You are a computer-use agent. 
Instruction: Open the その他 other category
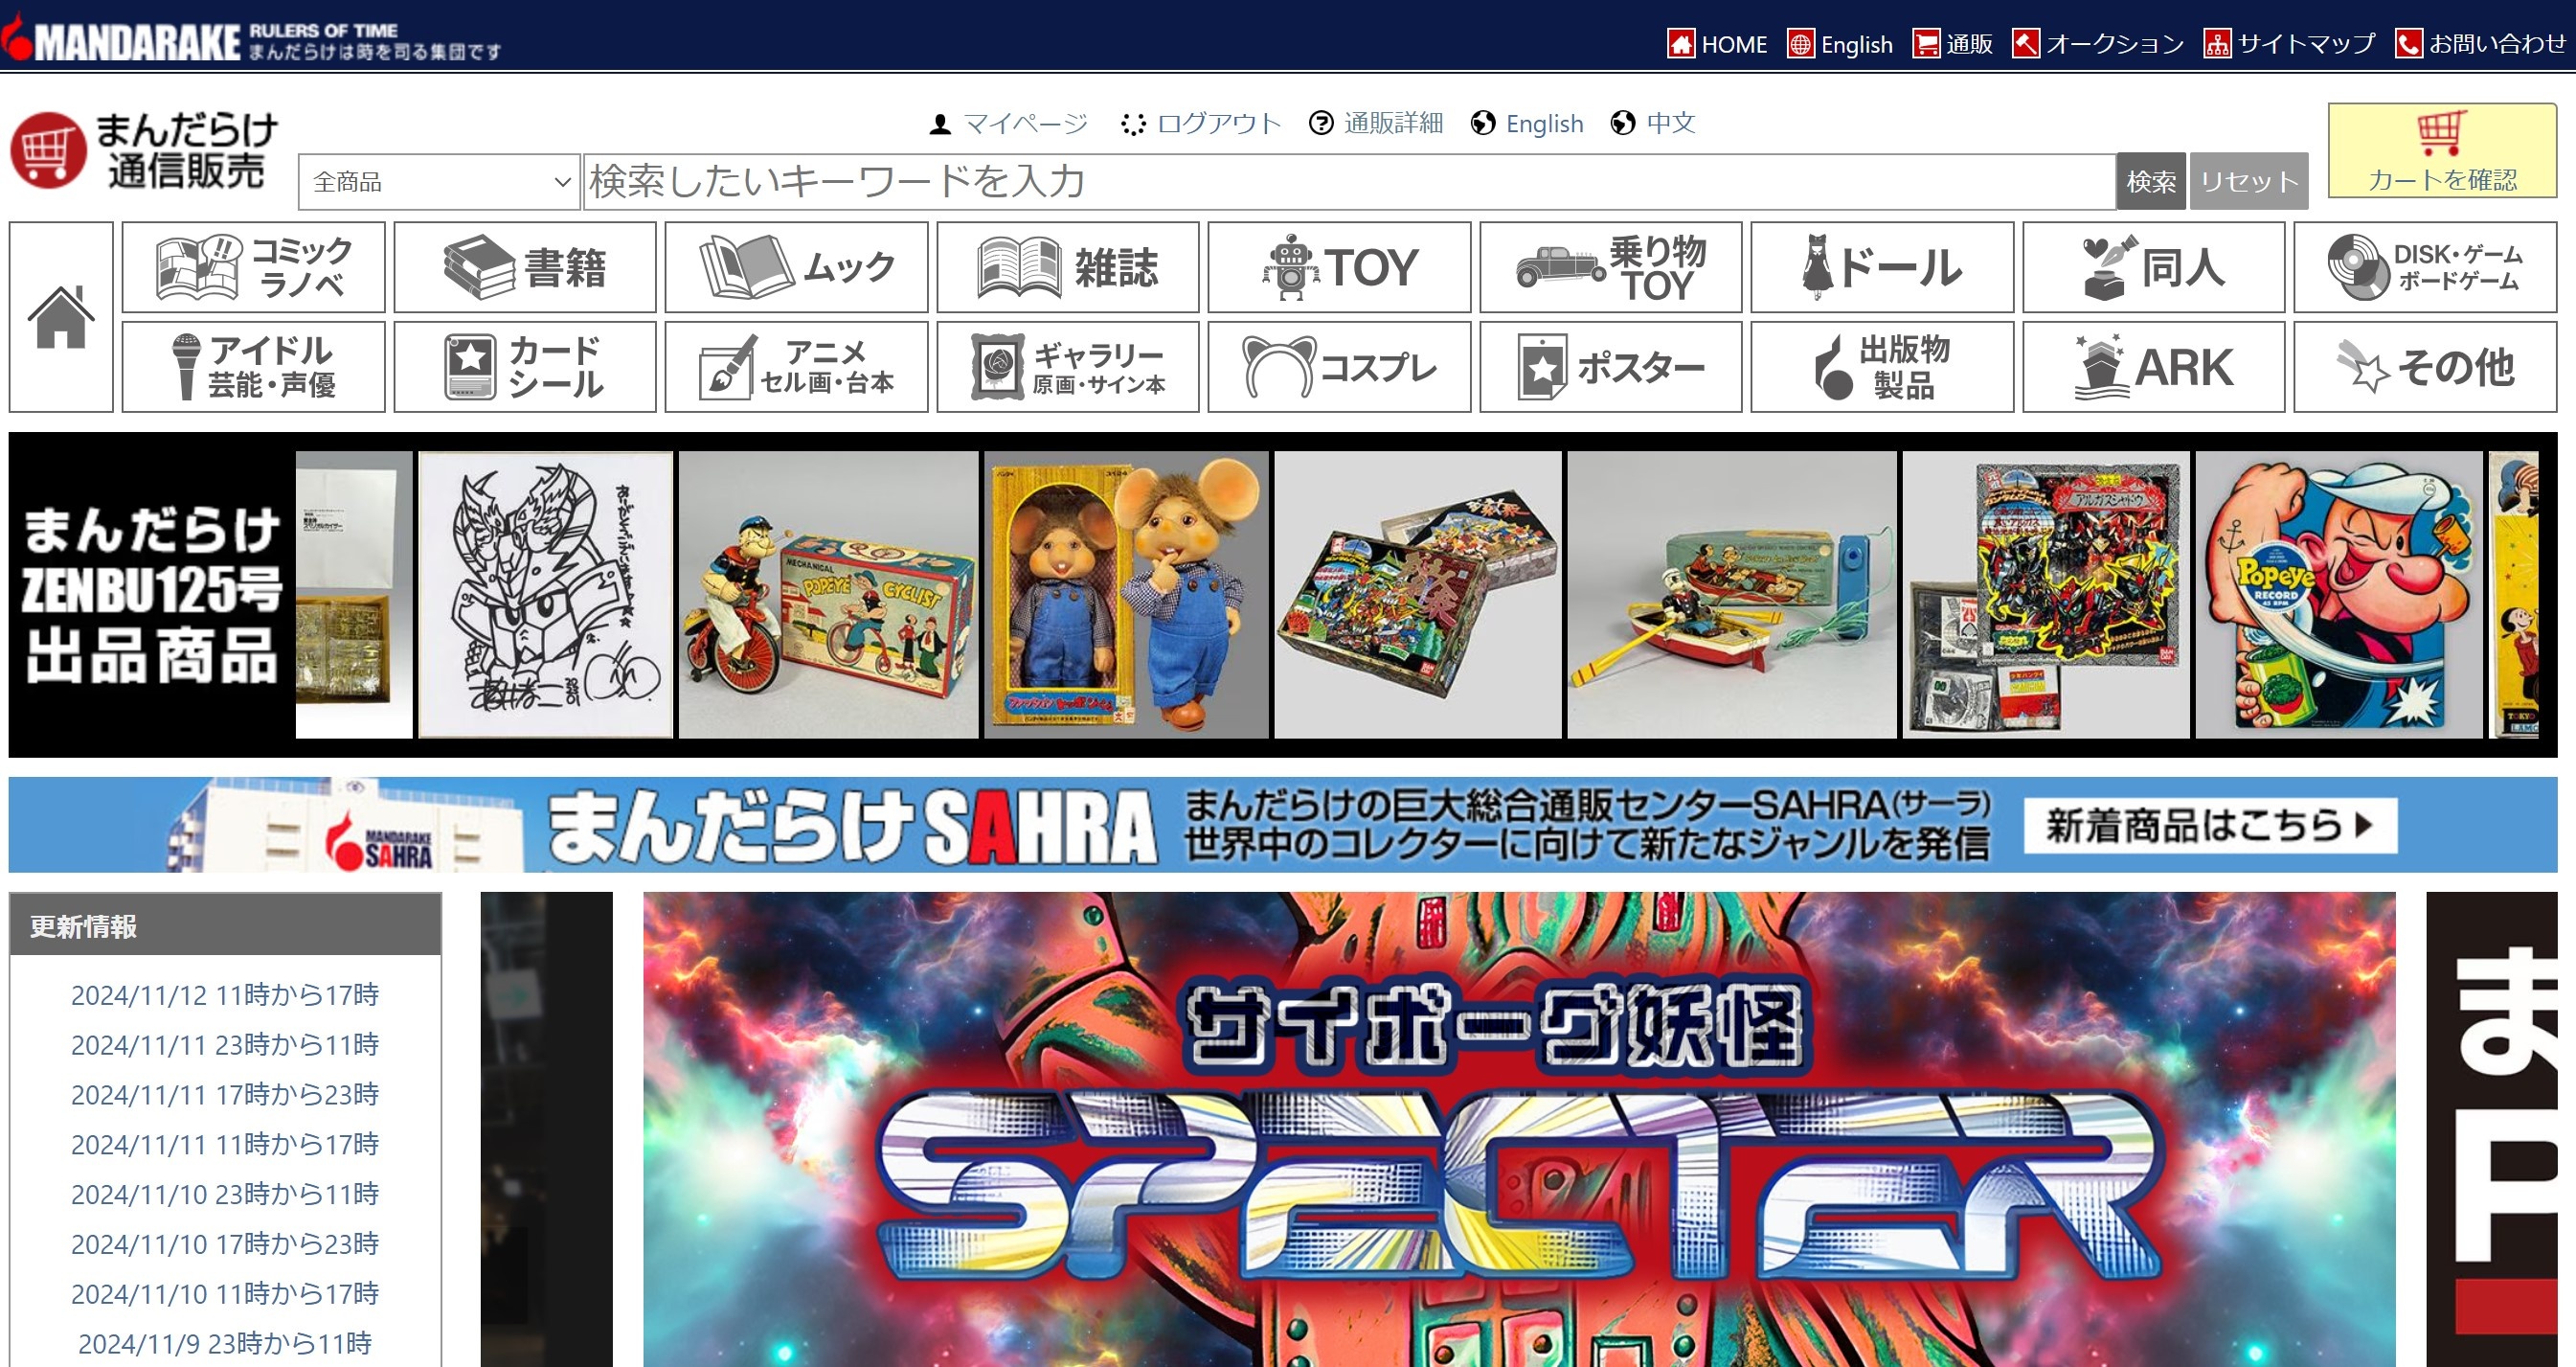2425,367
